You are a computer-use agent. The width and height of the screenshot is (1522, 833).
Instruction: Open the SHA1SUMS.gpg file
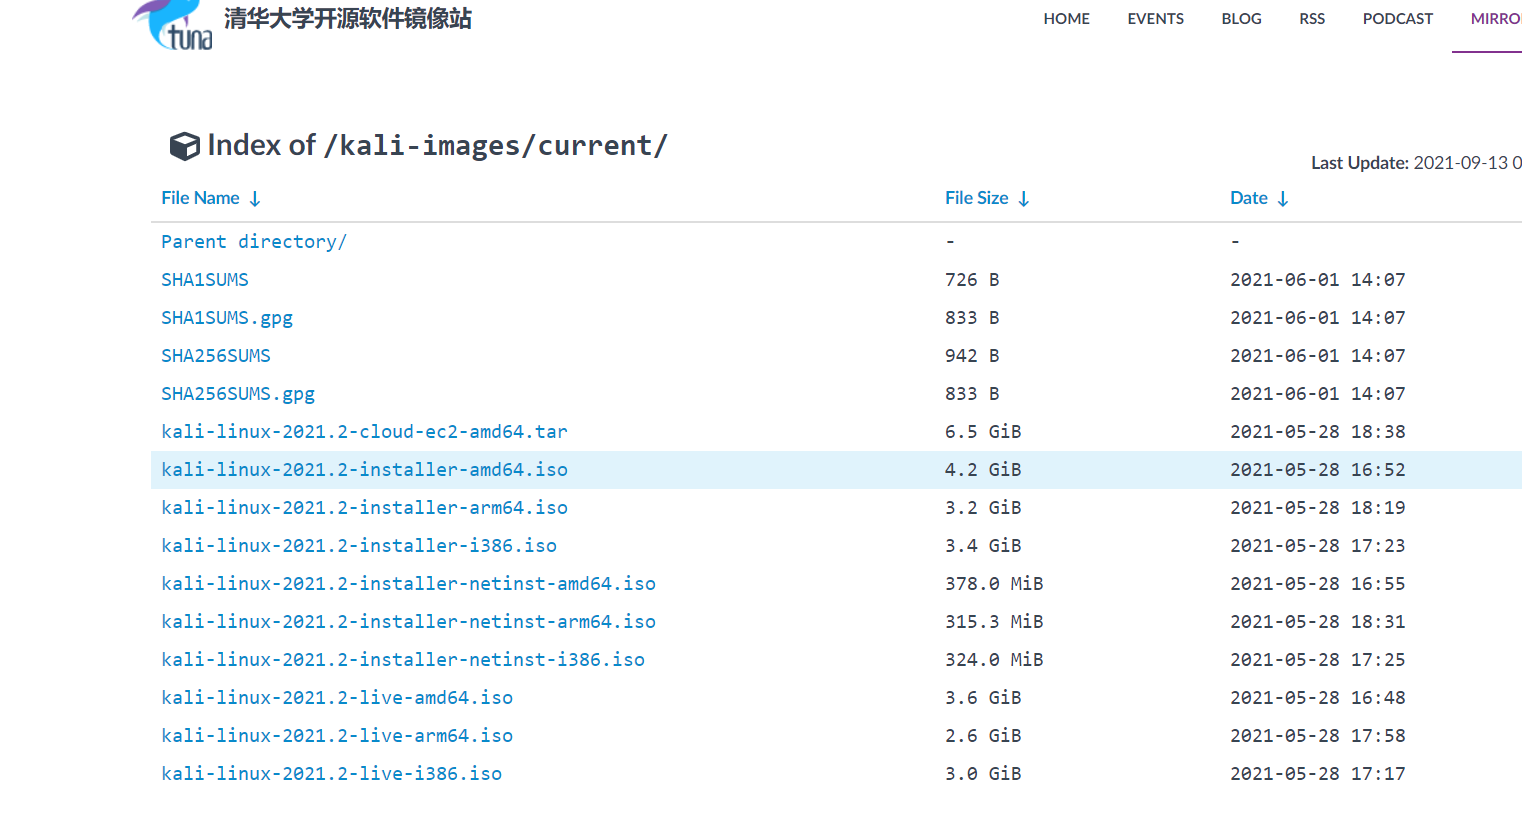click(227, 318)
